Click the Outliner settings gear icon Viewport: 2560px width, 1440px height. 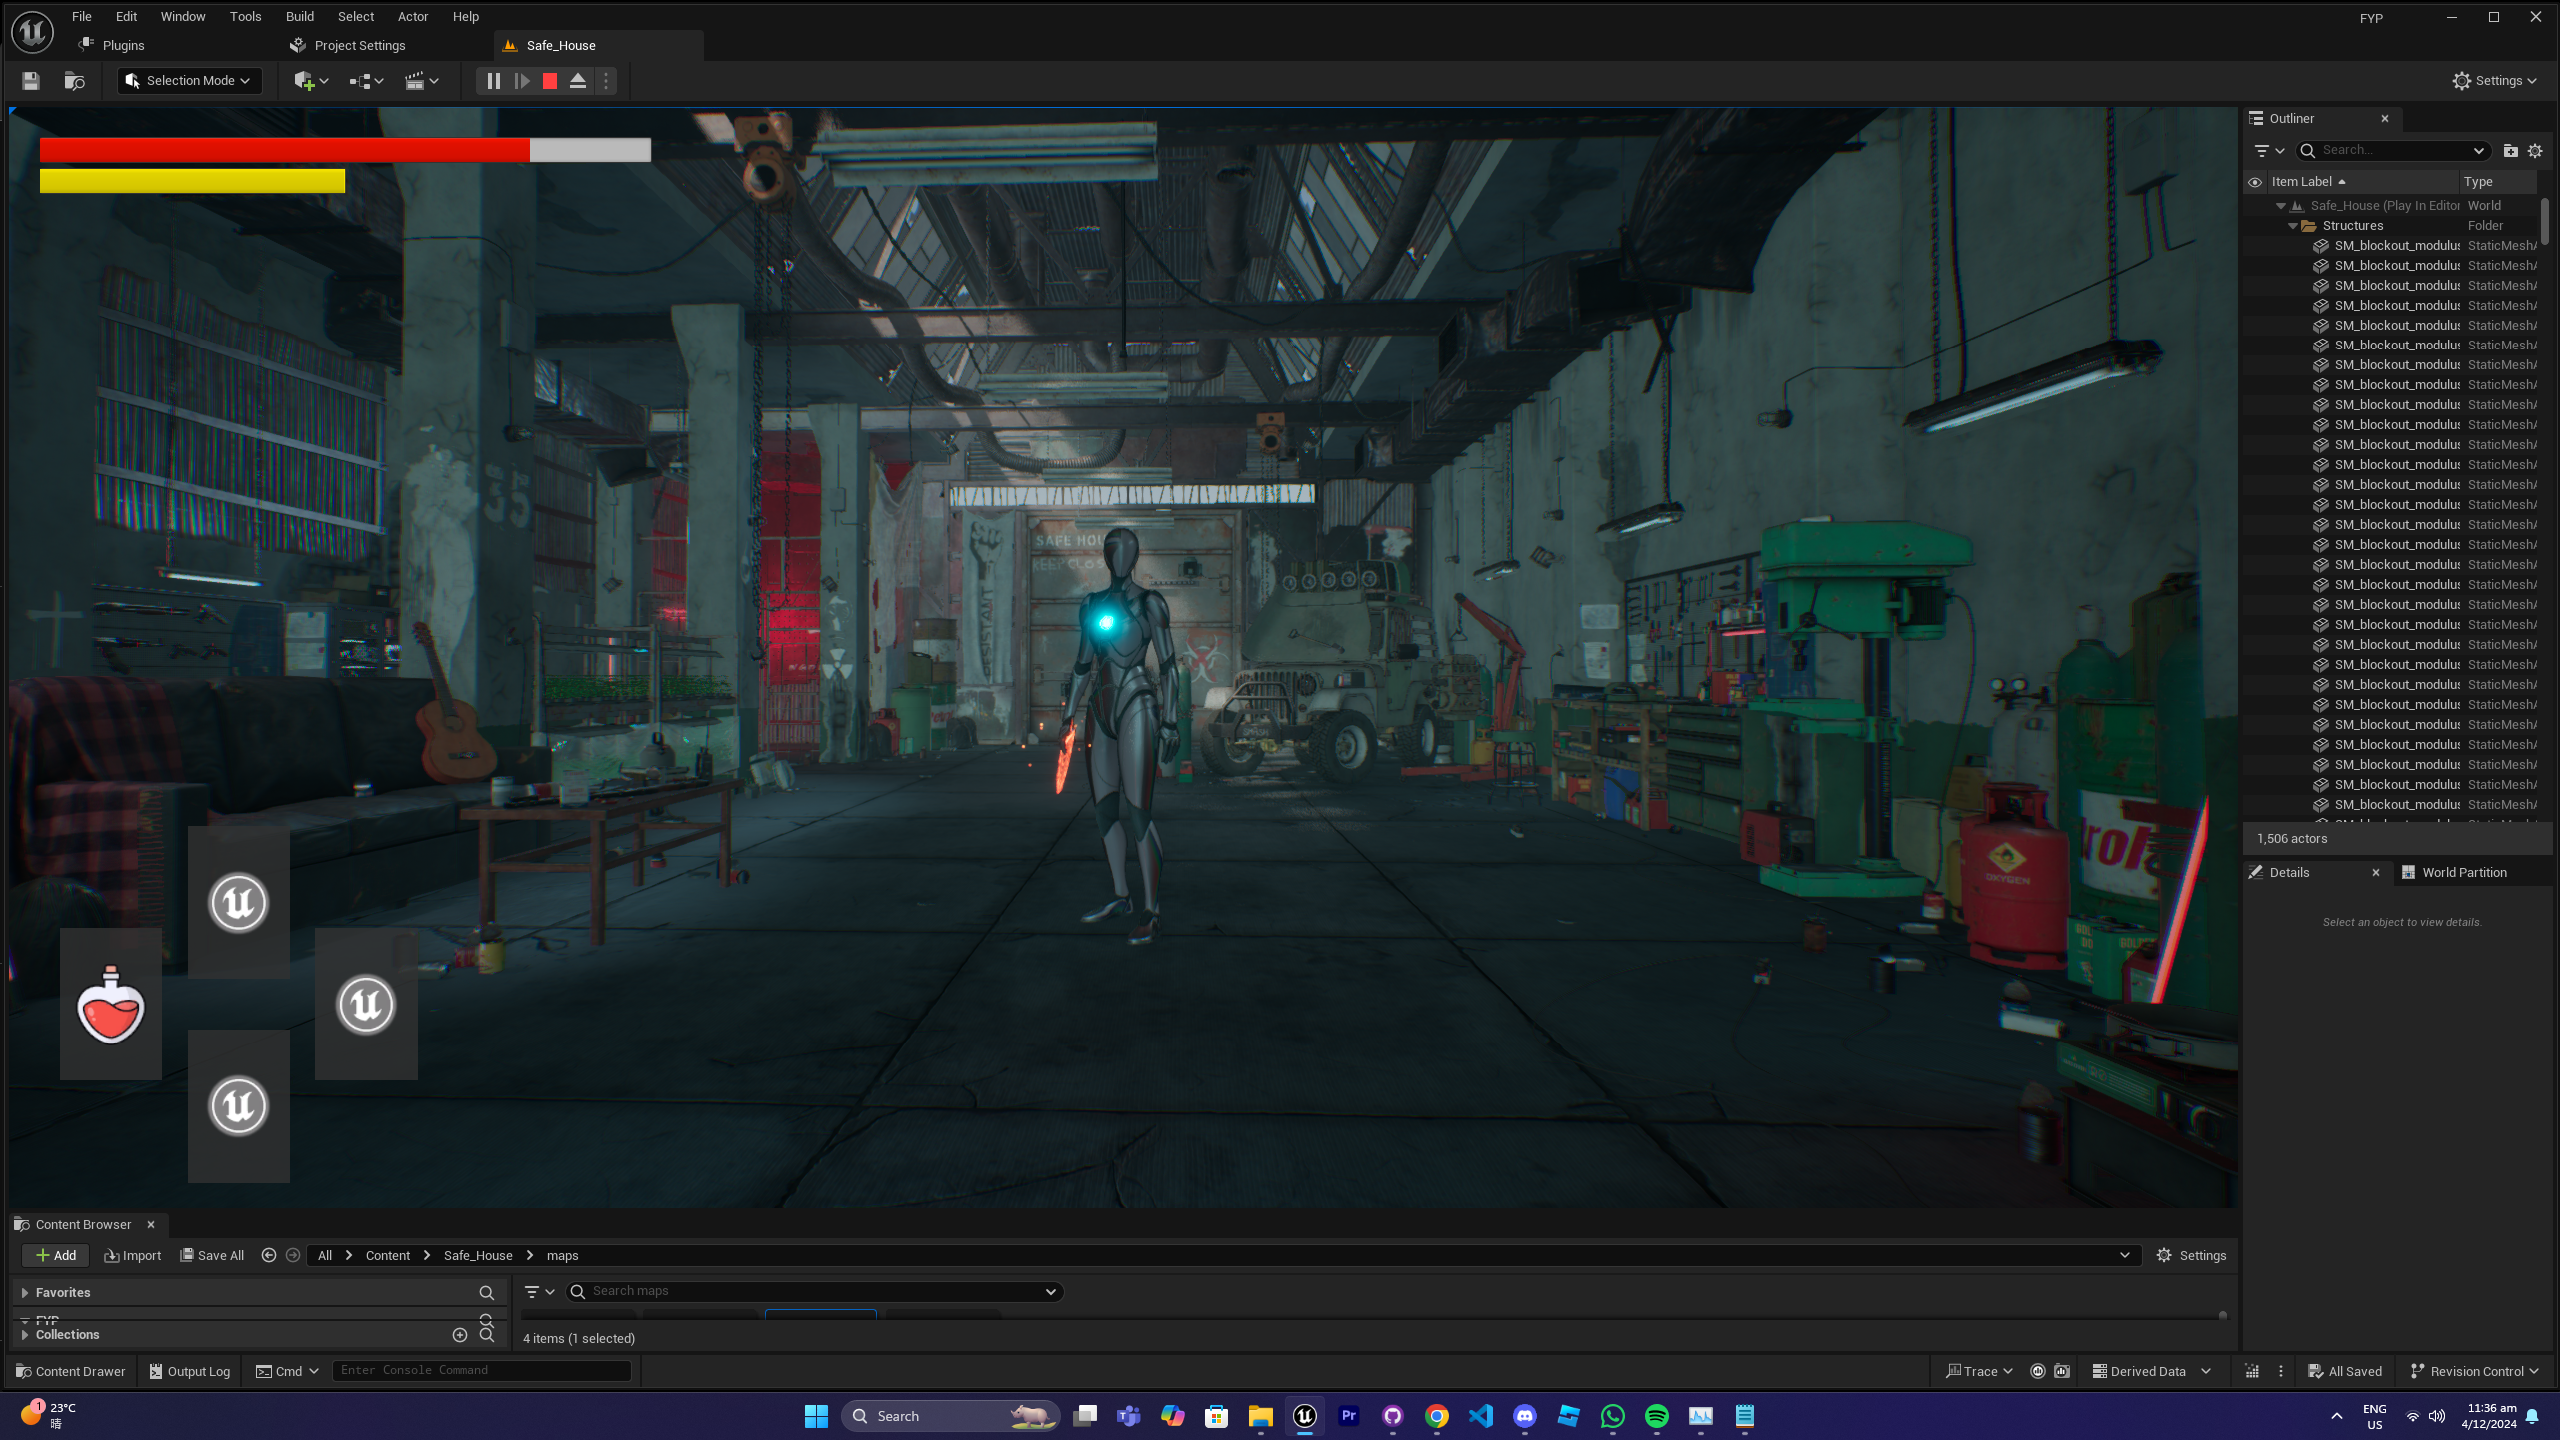[x=2535, y=151]
